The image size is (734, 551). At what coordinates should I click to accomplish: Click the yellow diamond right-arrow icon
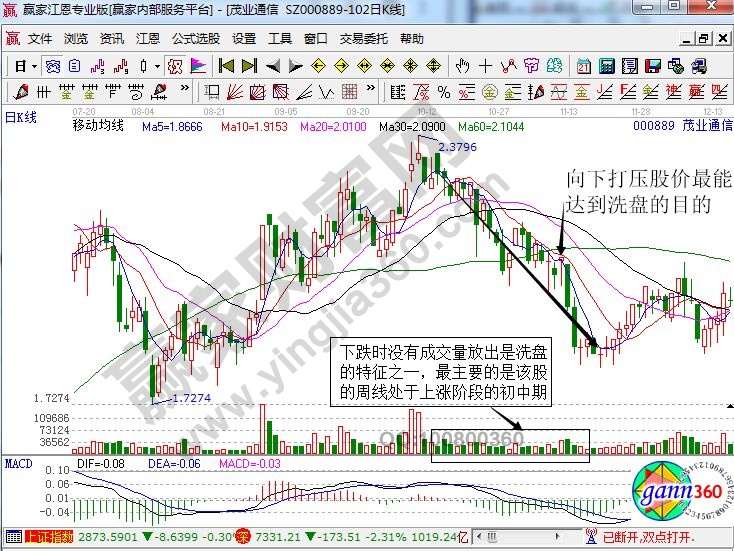(342, 66)
